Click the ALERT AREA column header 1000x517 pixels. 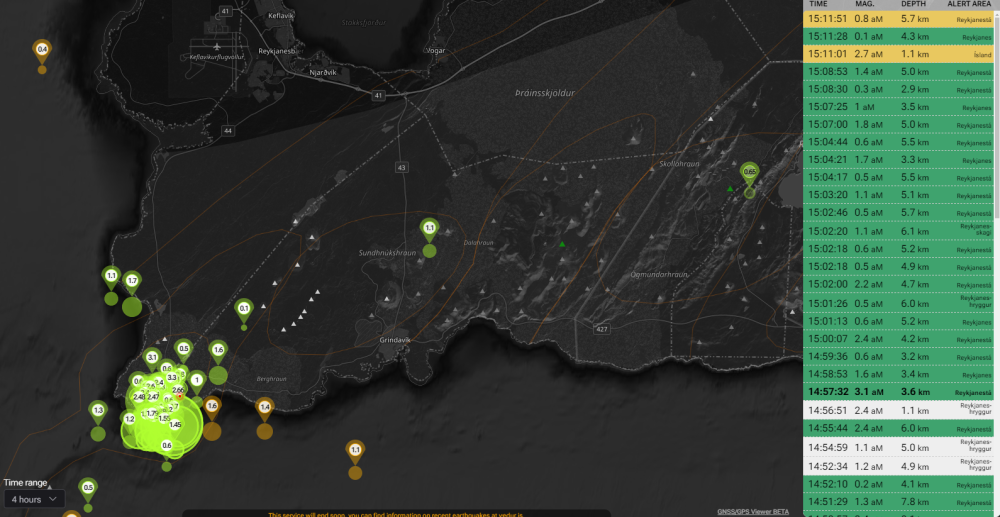tap(968, 4)
